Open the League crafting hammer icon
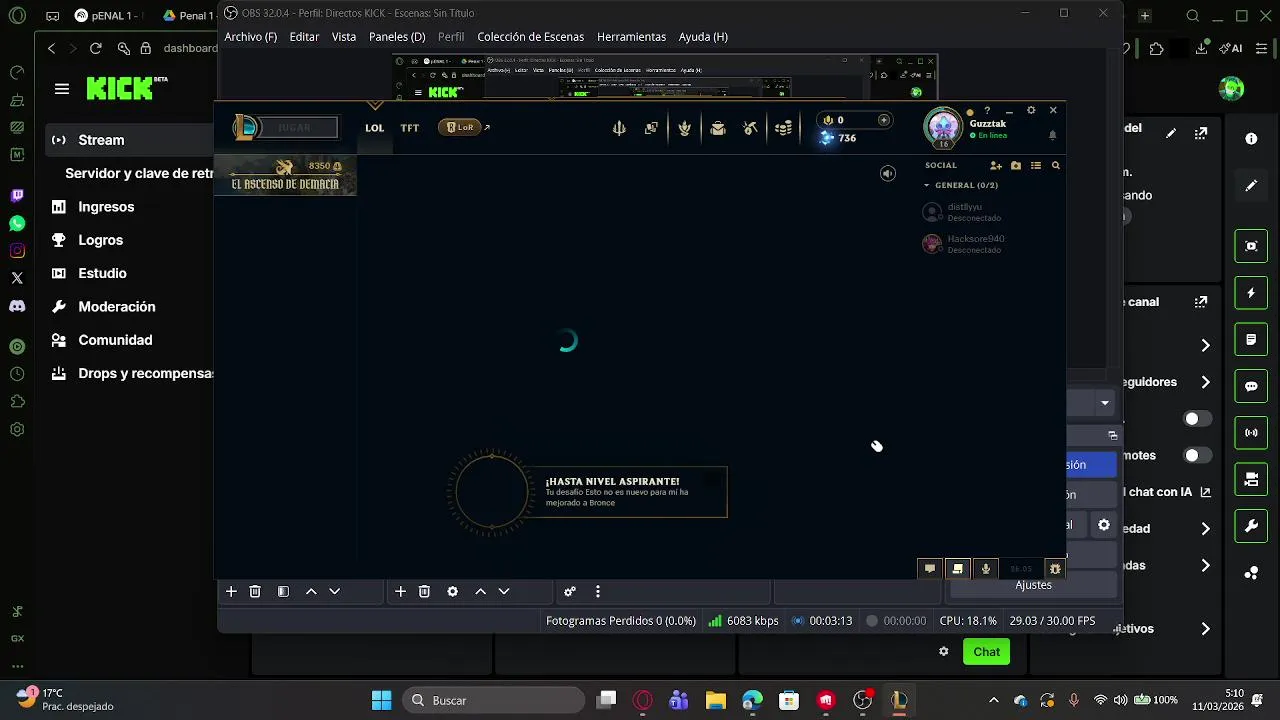This screenshot has height=720, width=1280. [750, 128]
